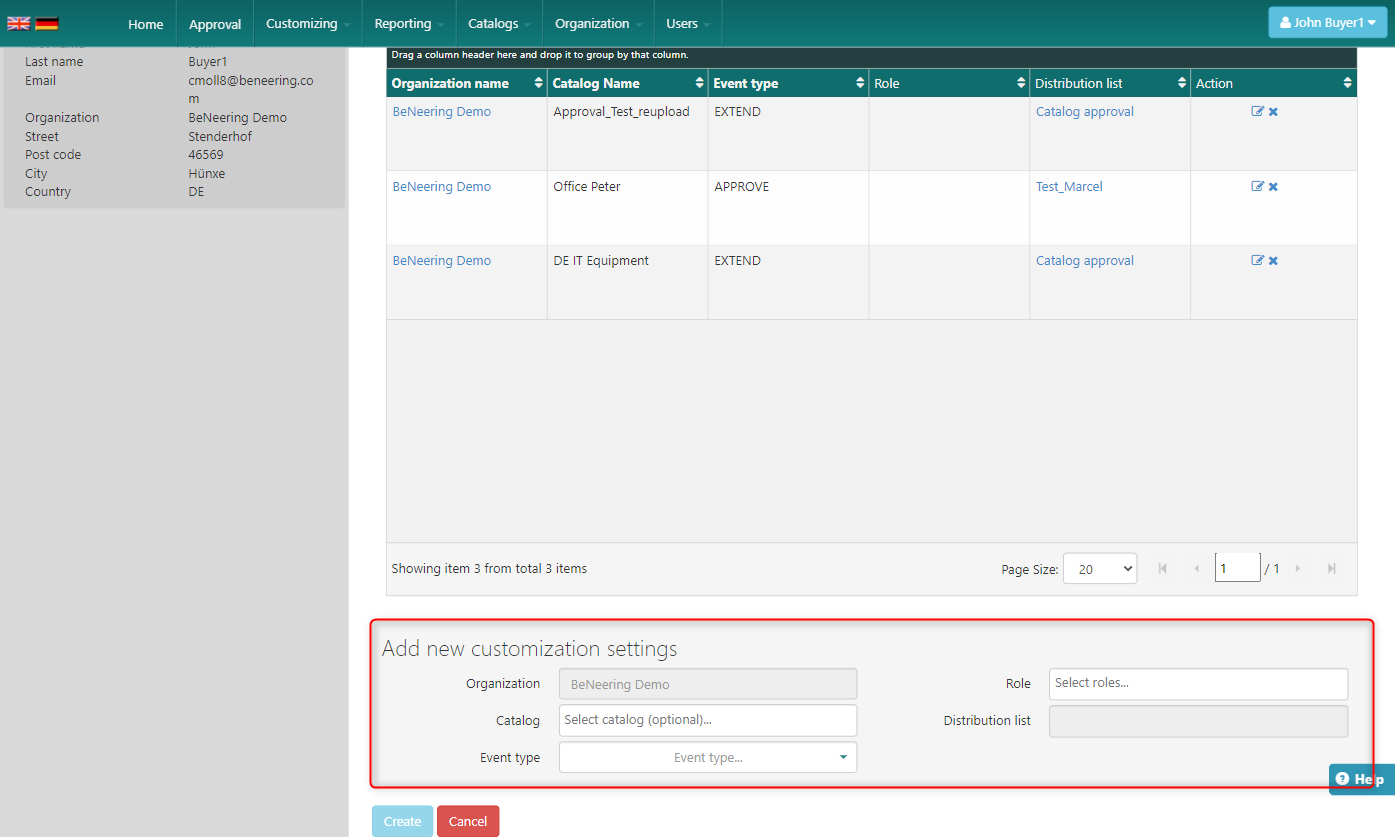Open the Catalogs menu
Screen dimensions: 1395x837
pyautogui.click(x=498, y=24)
